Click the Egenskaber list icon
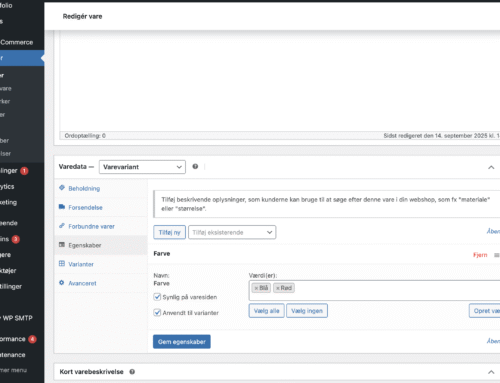 click(x=62, y=245)
